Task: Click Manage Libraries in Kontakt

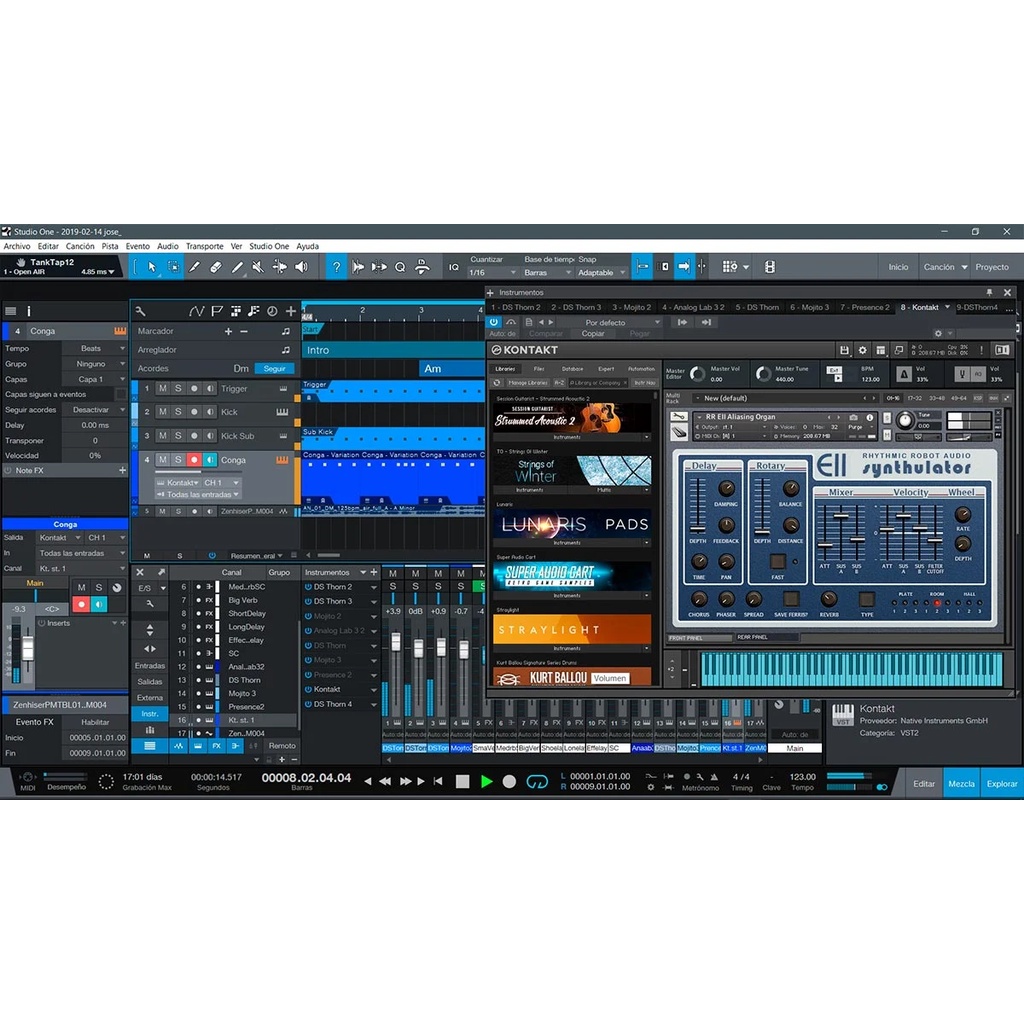Action: point(528,383)
